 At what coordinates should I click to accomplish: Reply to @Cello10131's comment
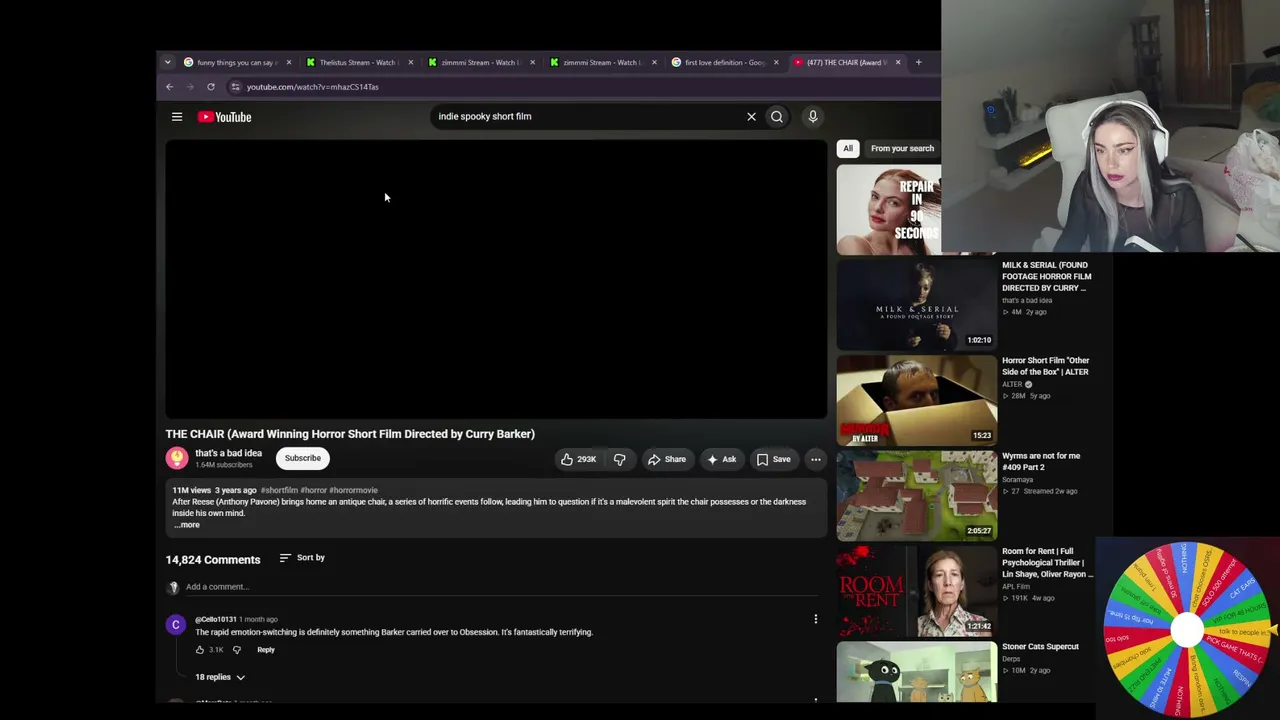[266, 650]
